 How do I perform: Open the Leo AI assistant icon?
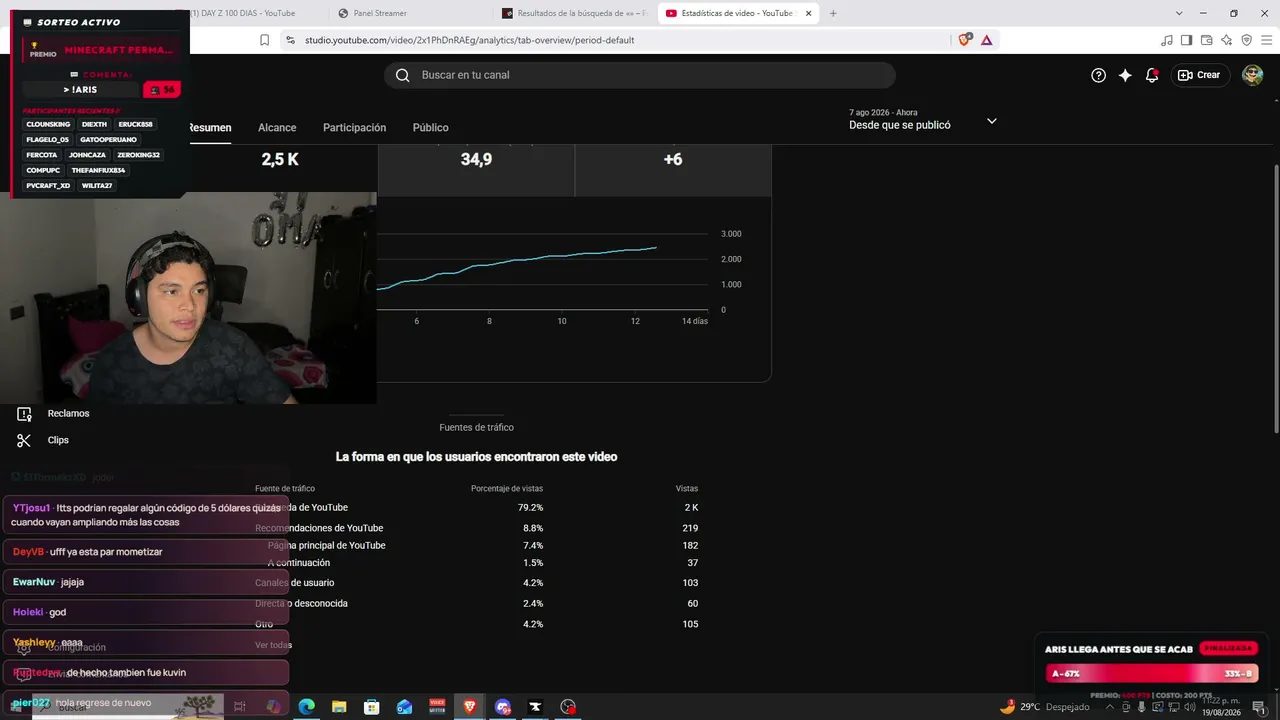point(1226,40)
